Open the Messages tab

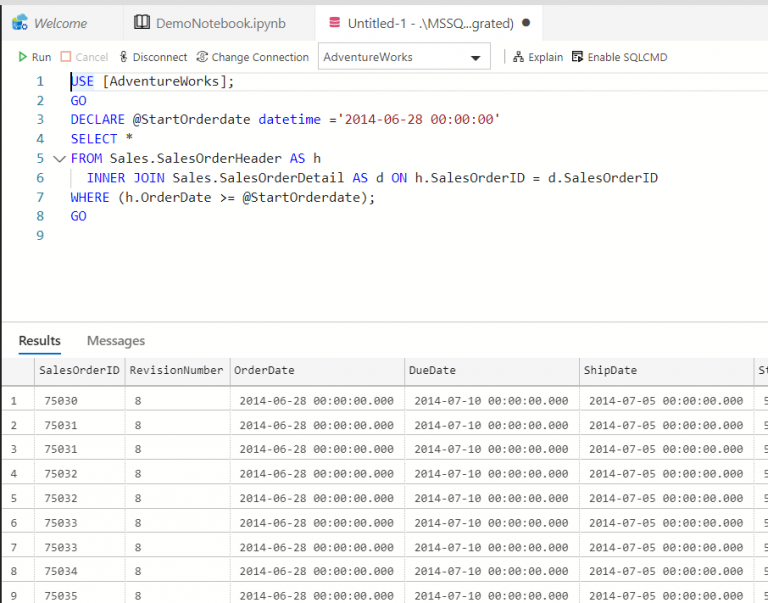(x=116, y=341)
